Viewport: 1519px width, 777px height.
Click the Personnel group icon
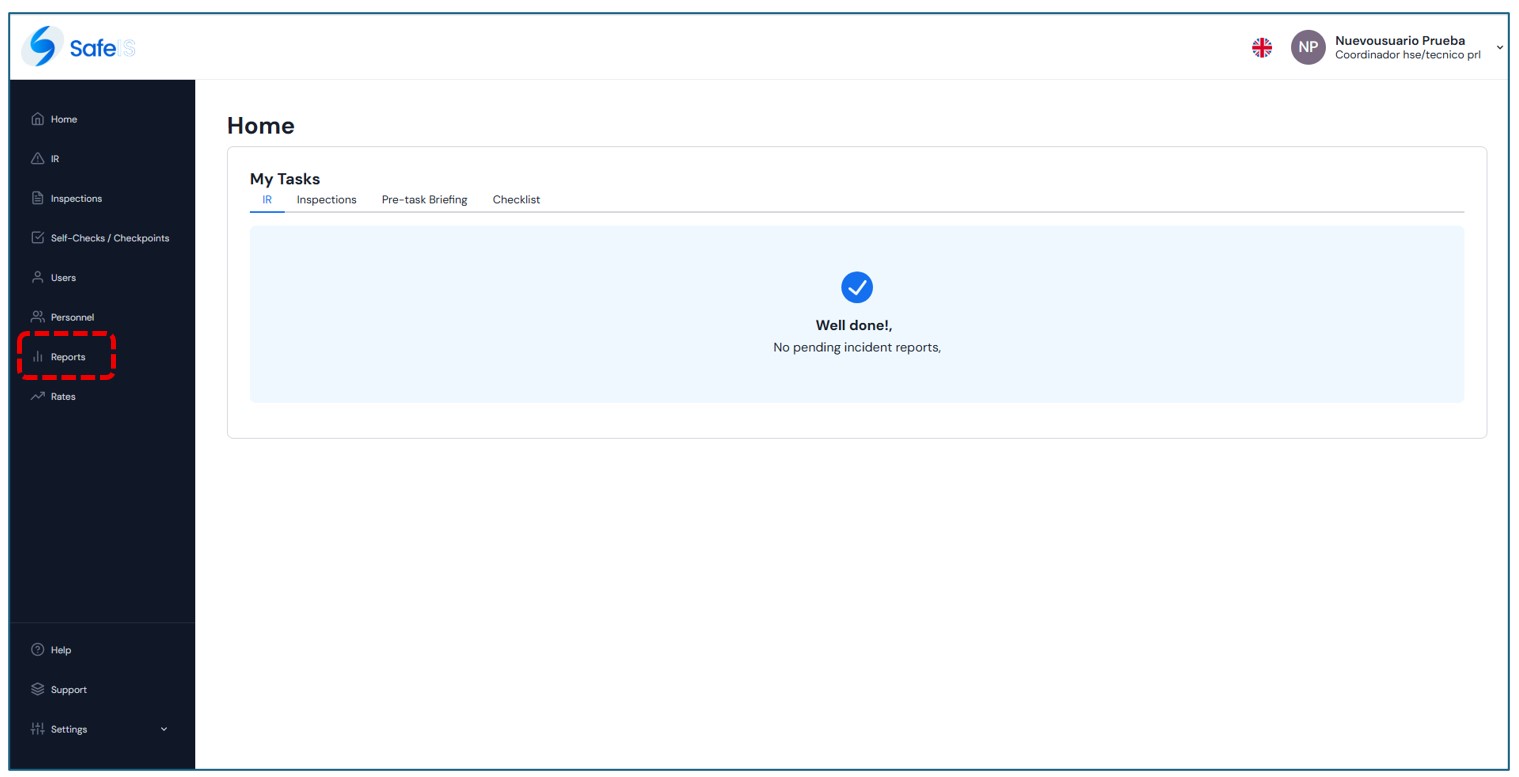38,317
